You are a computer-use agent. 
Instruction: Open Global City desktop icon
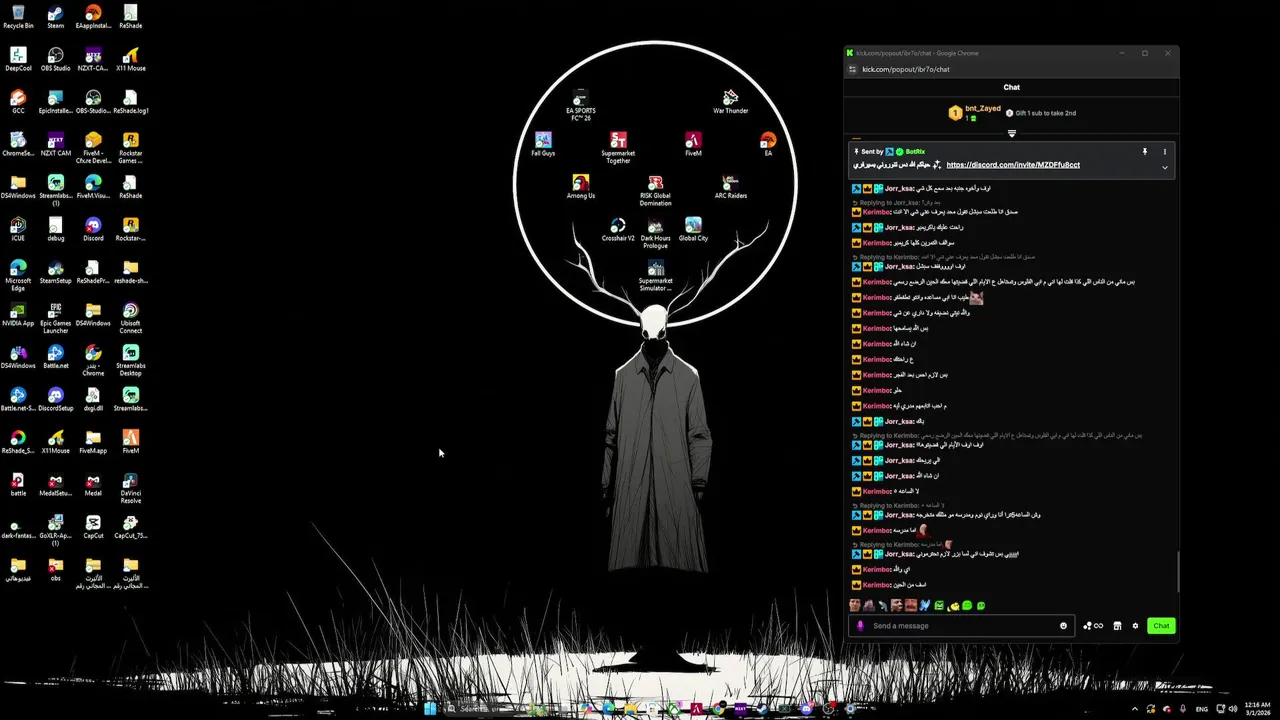[x=693, y=230]
